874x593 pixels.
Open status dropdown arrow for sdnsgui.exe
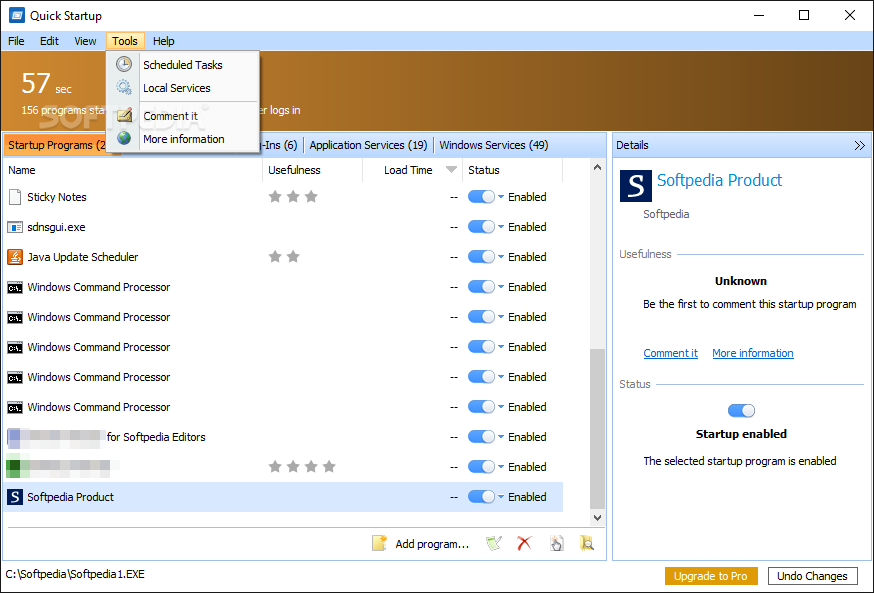click(x=501, y=227)
